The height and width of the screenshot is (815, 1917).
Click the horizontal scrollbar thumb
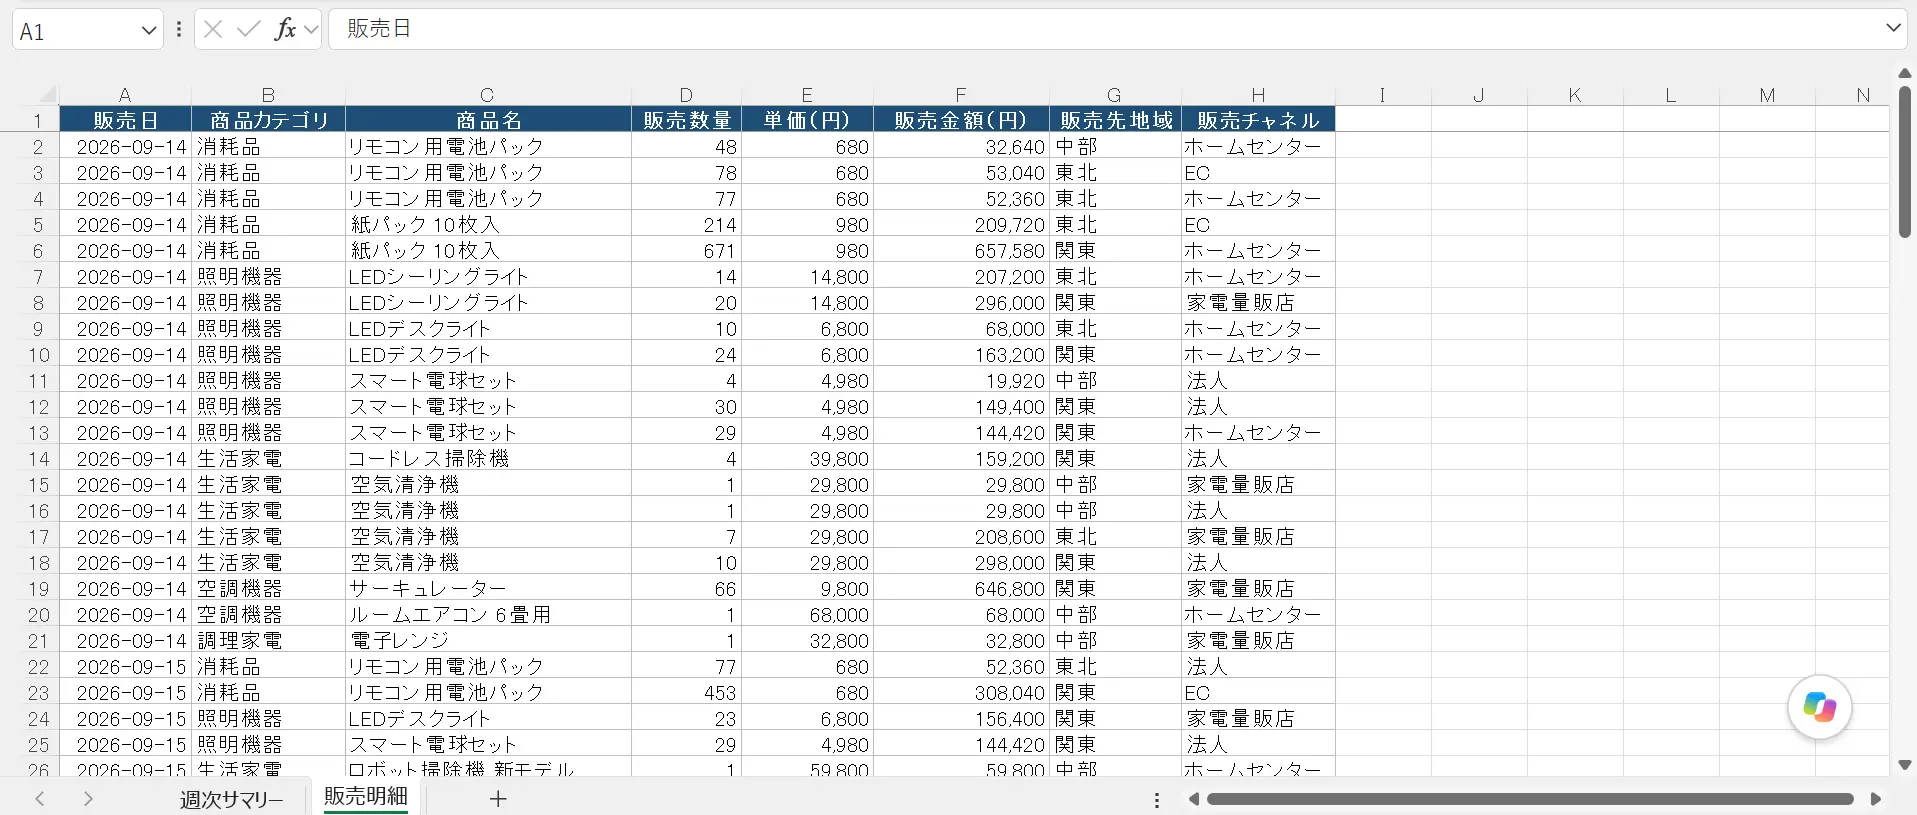[x=1530, y=799]
